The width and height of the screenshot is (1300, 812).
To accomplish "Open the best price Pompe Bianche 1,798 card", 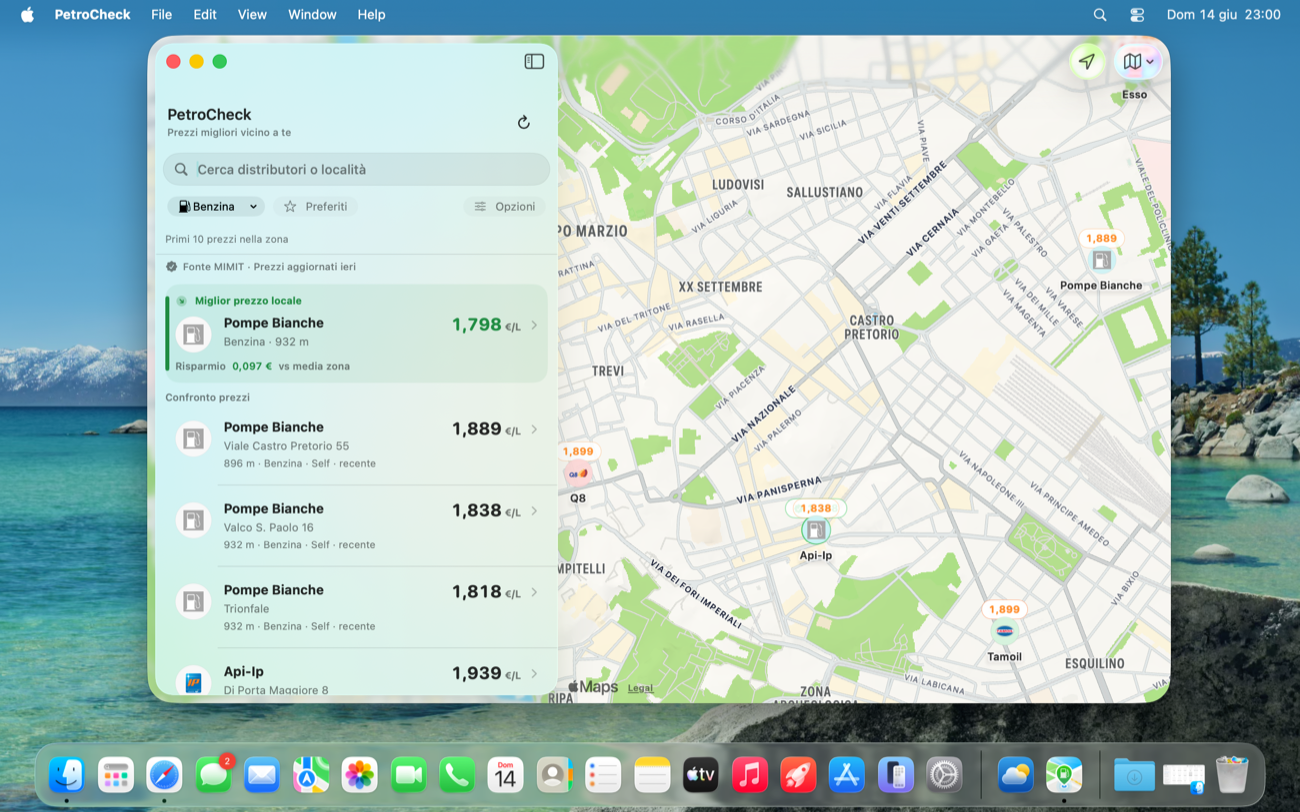I will click(357, 333).
